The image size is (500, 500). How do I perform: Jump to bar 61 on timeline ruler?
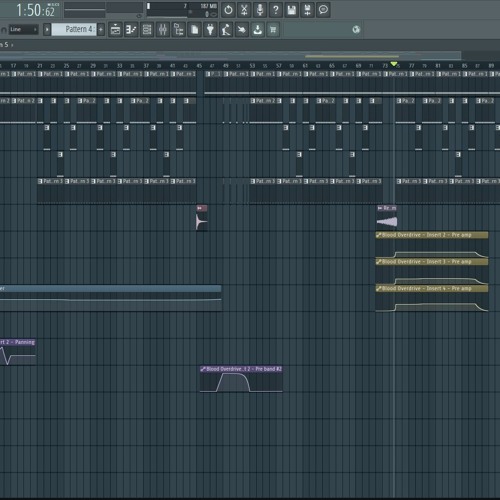(x=305, y=66)
